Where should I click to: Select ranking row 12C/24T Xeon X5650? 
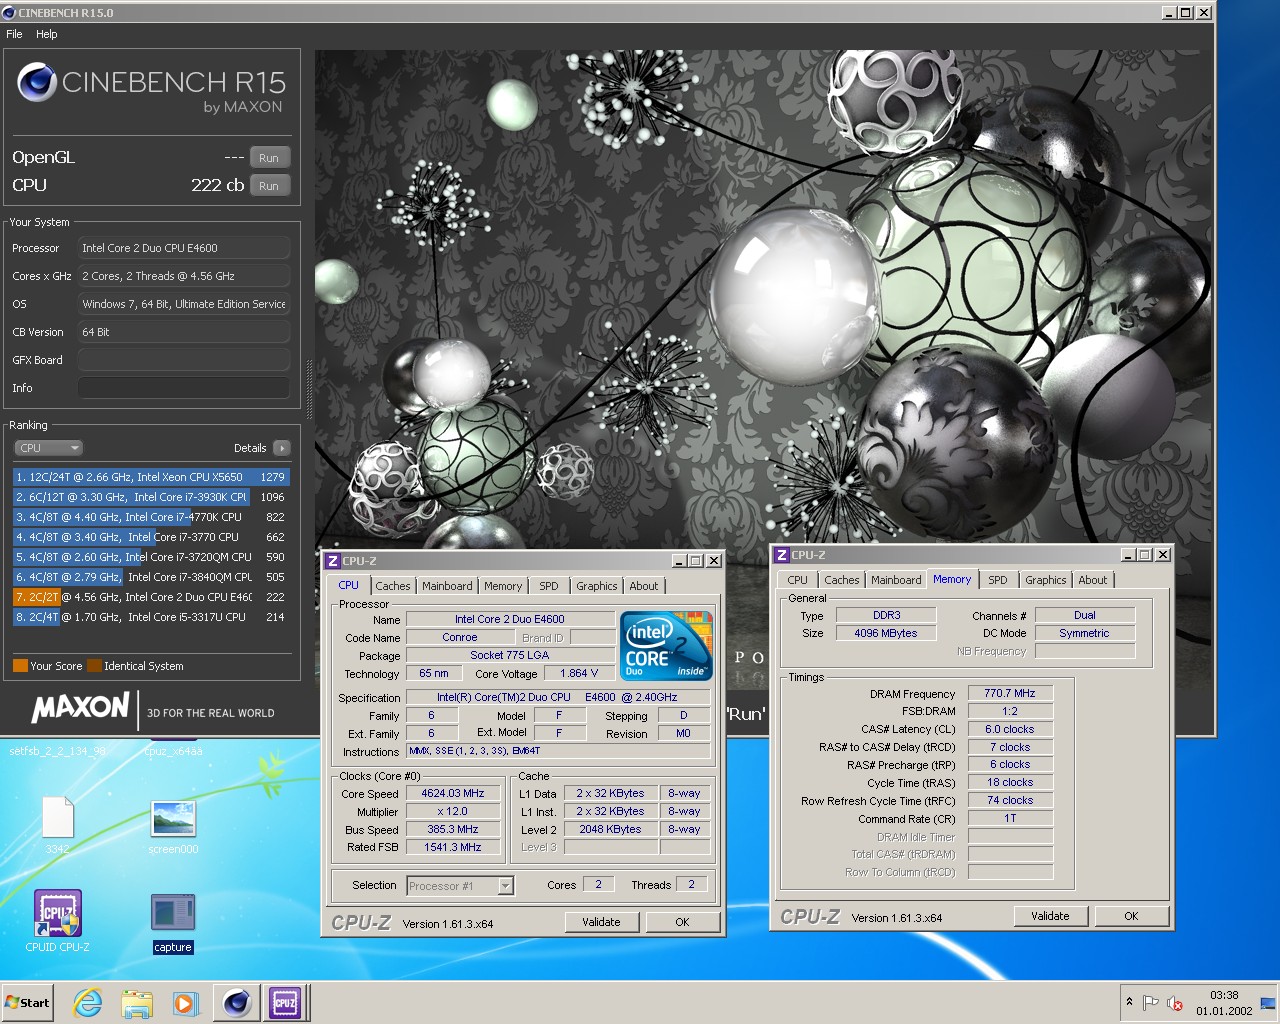(x=151, y=477)
